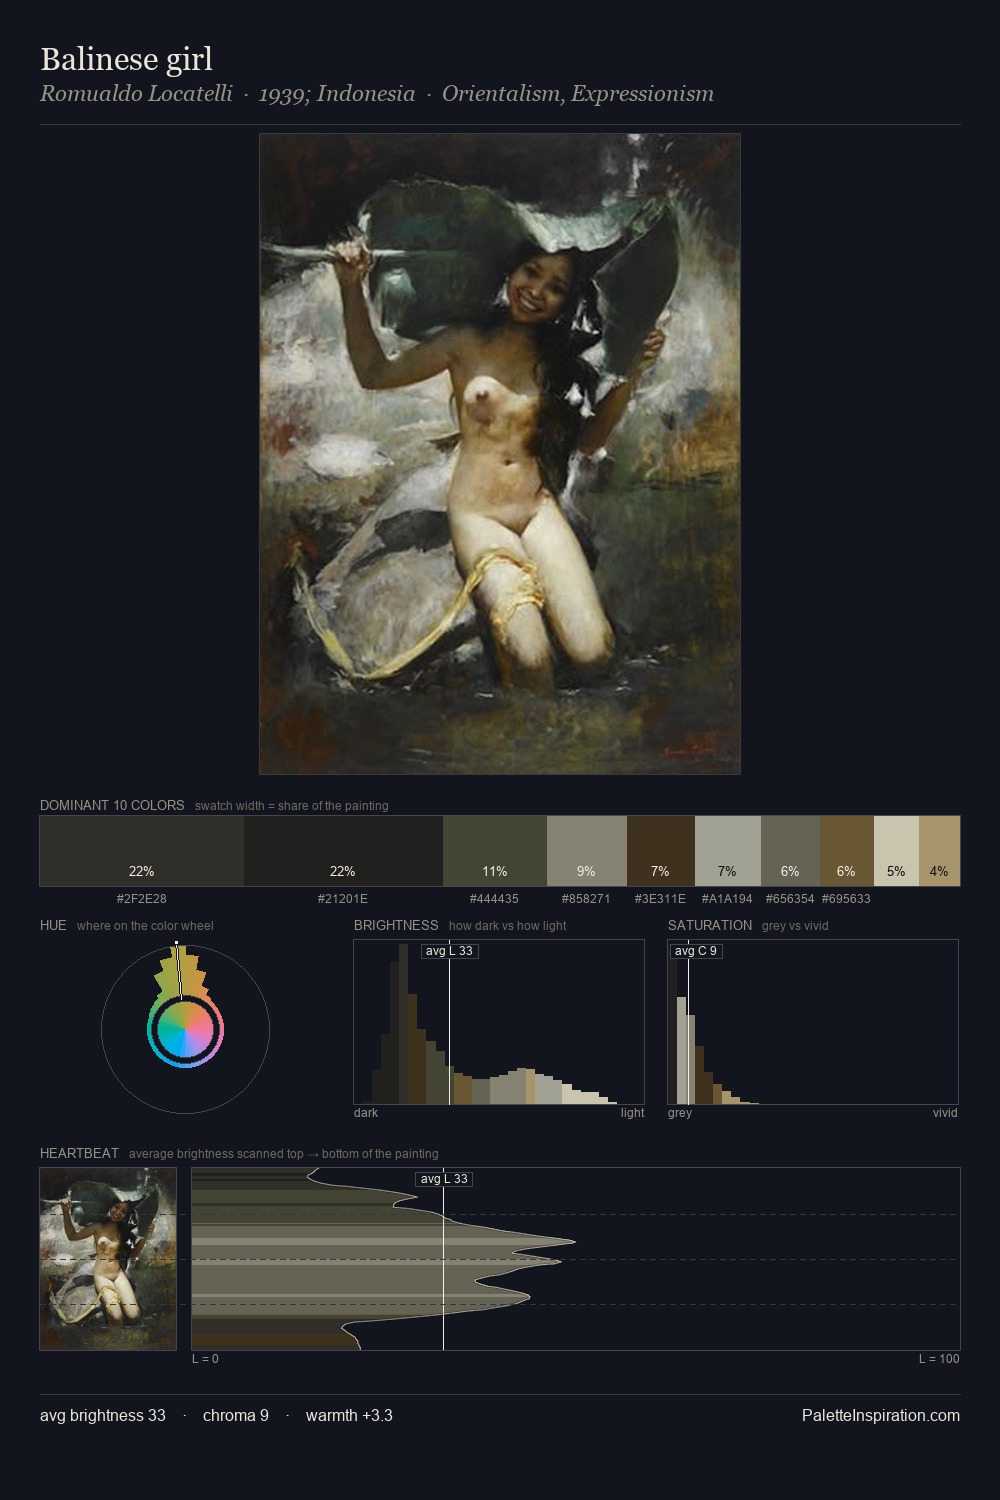
Task: Click the 'Orientalism, Expressionism' style text
Action: click(x=578, y=94)
